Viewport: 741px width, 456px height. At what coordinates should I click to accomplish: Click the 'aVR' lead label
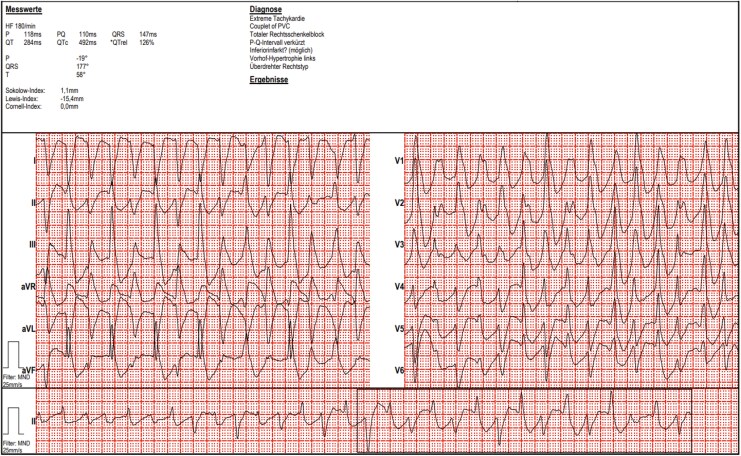[28, 286]
